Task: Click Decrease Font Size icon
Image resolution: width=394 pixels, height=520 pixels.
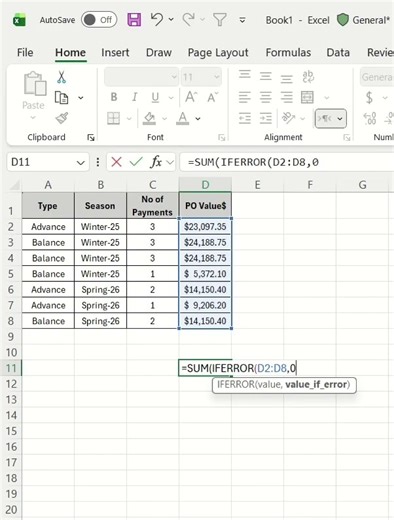Action: tap(213, 97)
